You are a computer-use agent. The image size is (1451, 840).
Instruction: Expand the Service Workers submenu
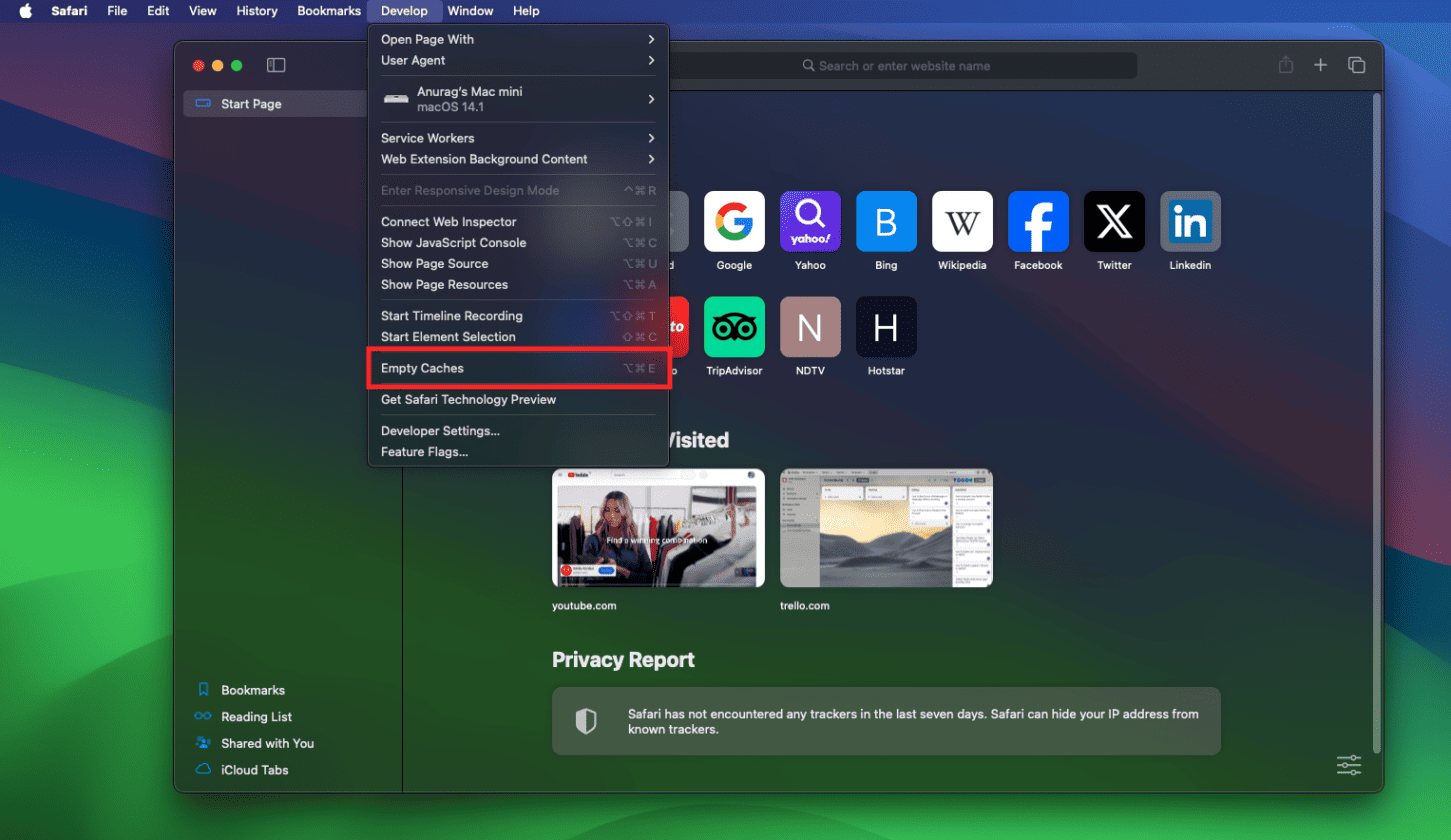(518, 138)
